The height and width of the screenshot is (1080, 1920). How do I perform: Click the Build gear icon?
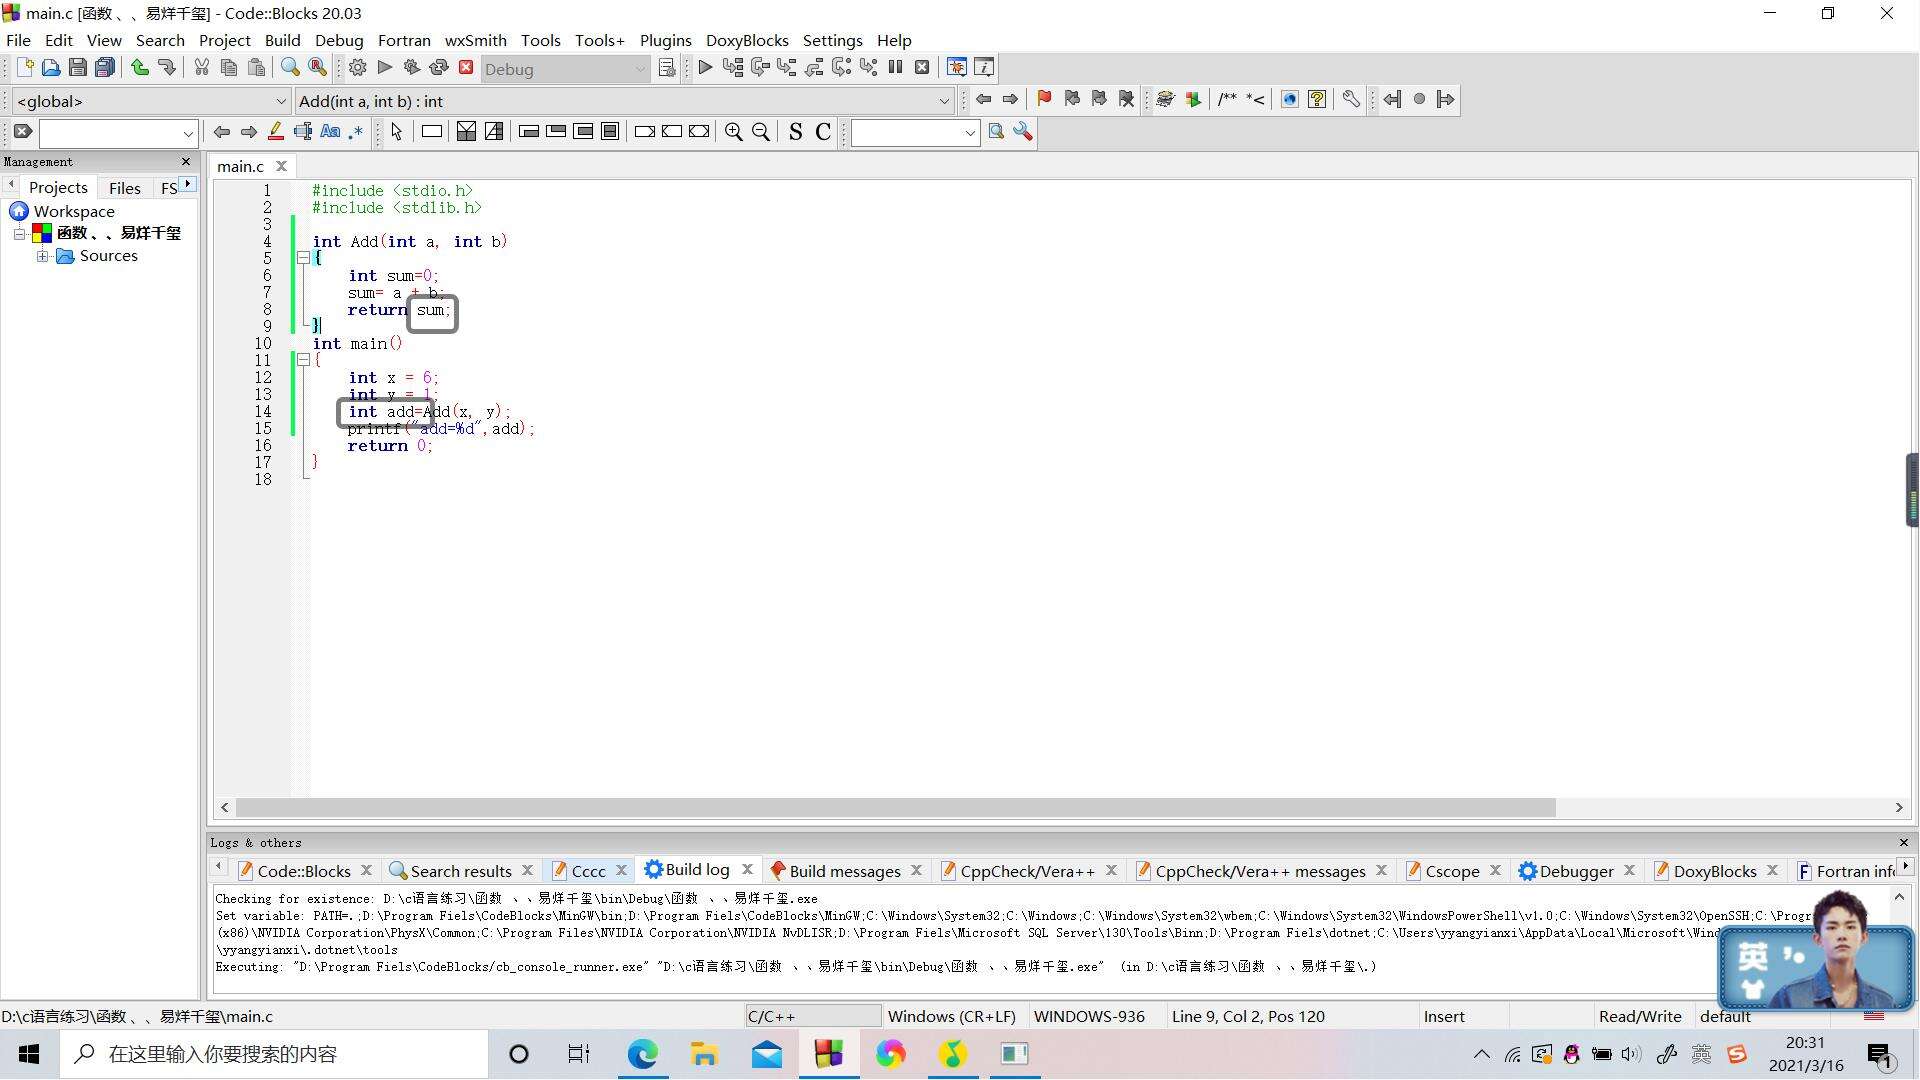357,68
